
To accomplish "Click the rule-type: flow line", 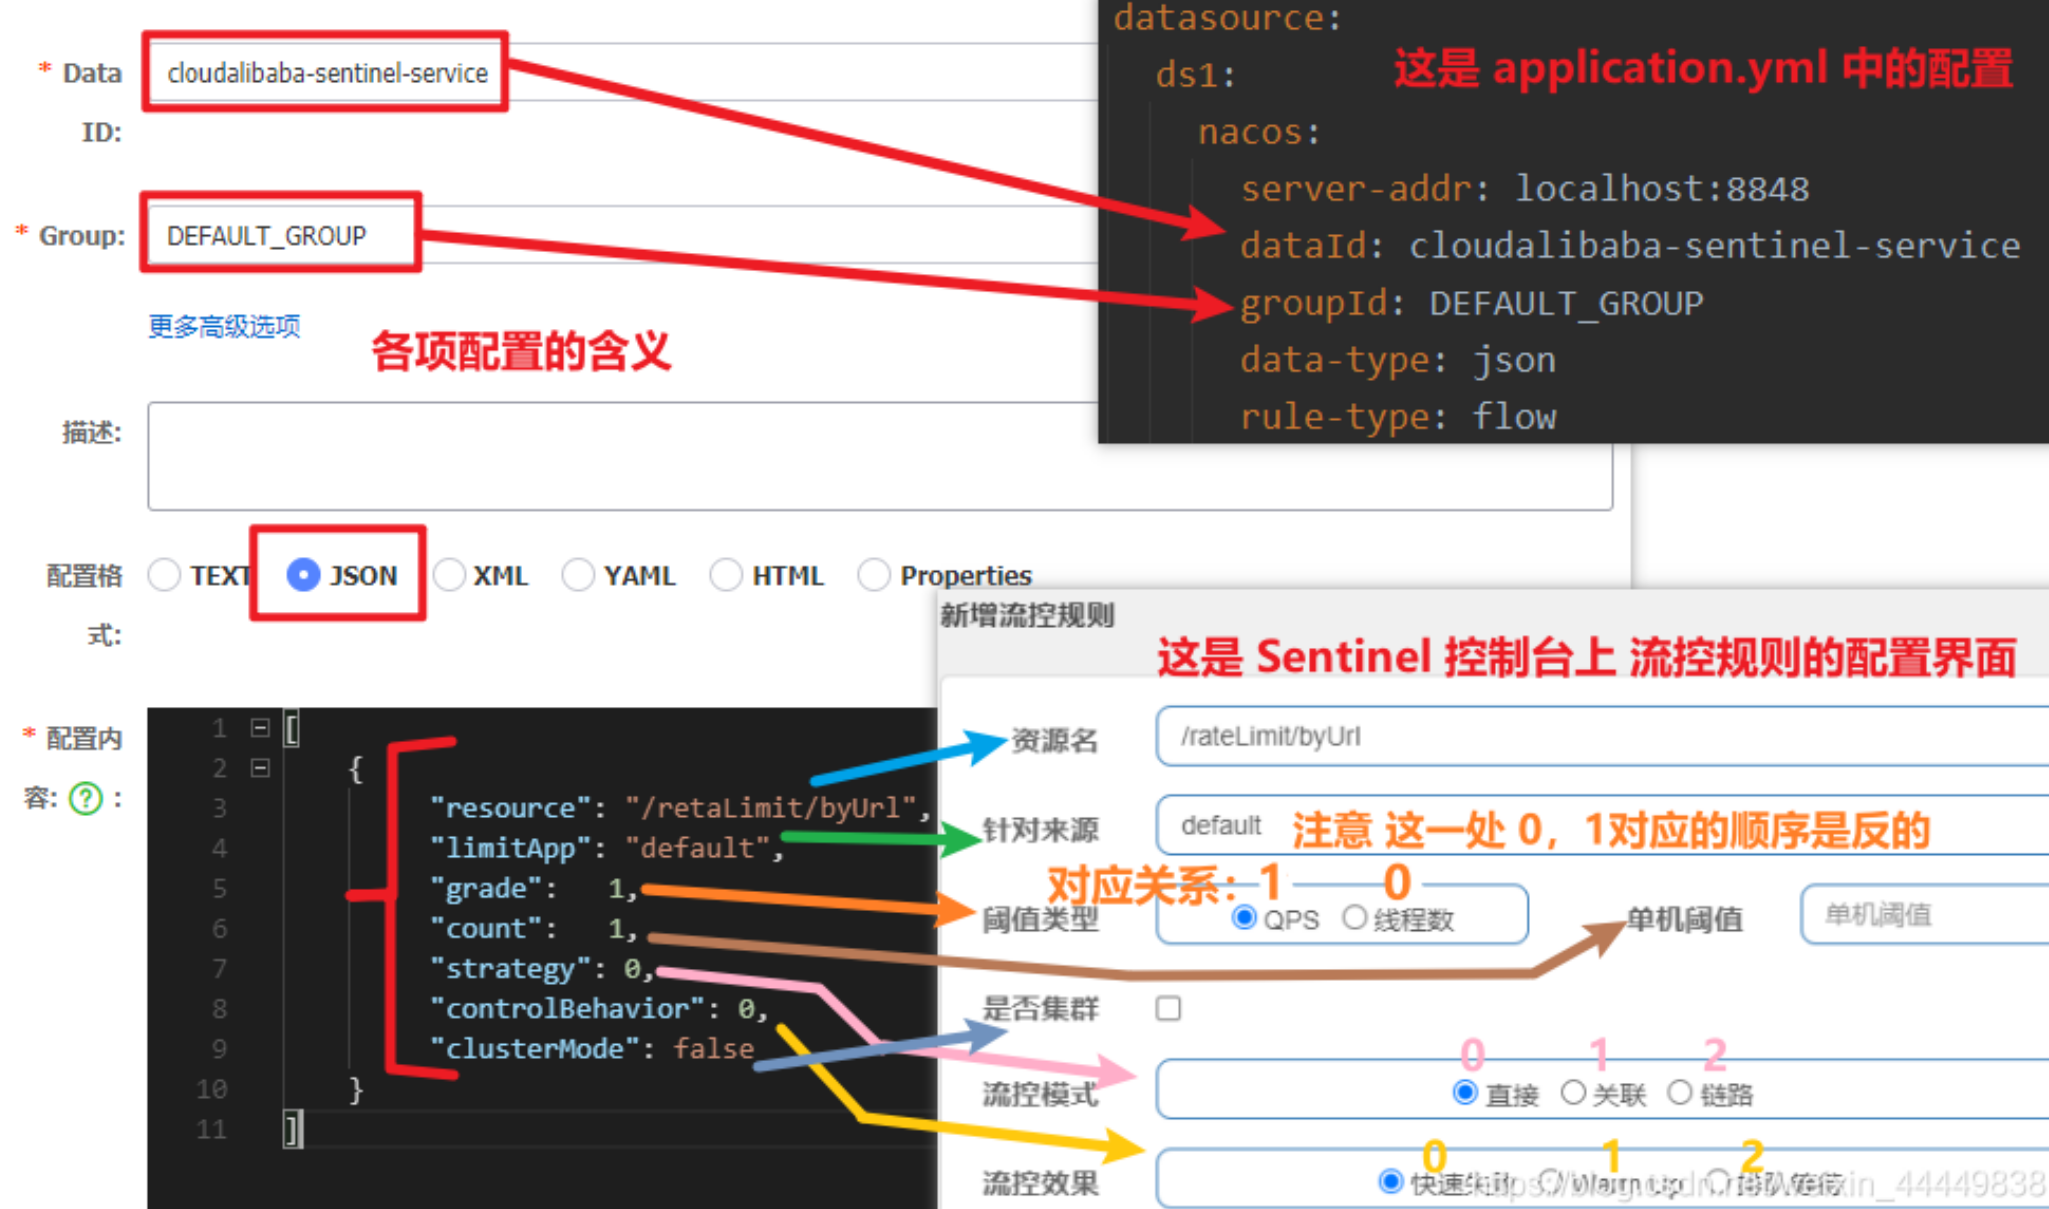I will coord(1398,416).
